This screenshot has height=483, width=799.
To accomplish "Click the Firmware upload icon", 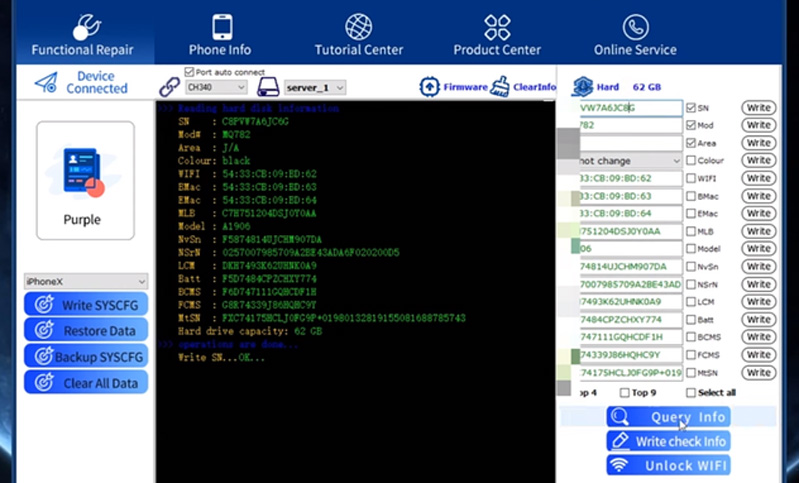I will click(430, 87).
